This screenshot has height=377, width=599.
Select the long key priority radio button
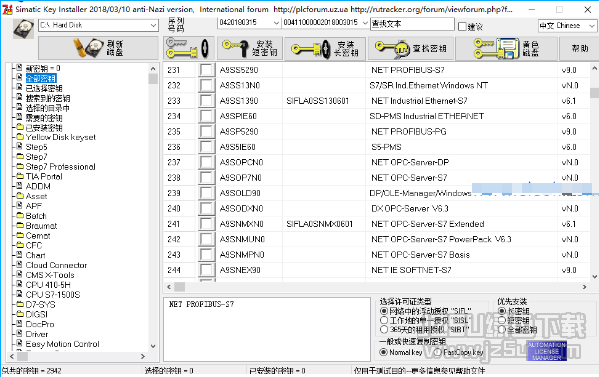point(502,311)
